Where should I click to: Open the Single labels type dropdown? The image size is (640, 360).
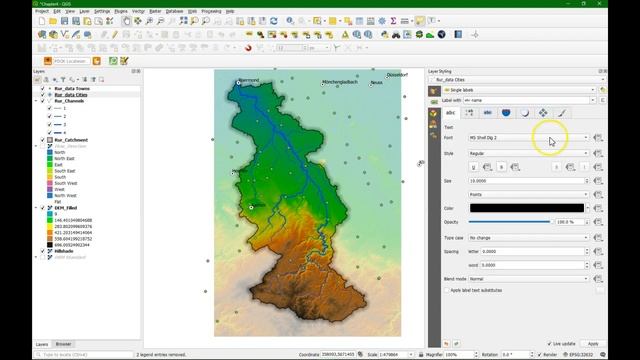pyautogui.click(x=519, y=90)
